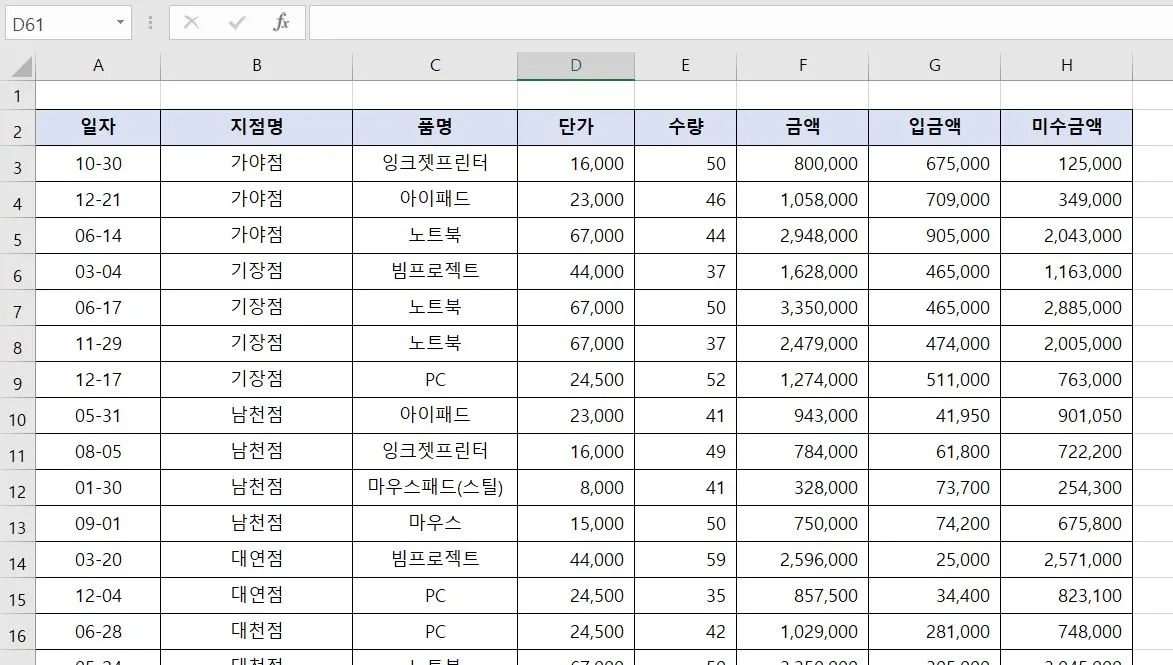Image resolution: width=1173 pixels, height=665 pixels.
Task: Click the 수량 header cell
Action: [x=685, y=128]
